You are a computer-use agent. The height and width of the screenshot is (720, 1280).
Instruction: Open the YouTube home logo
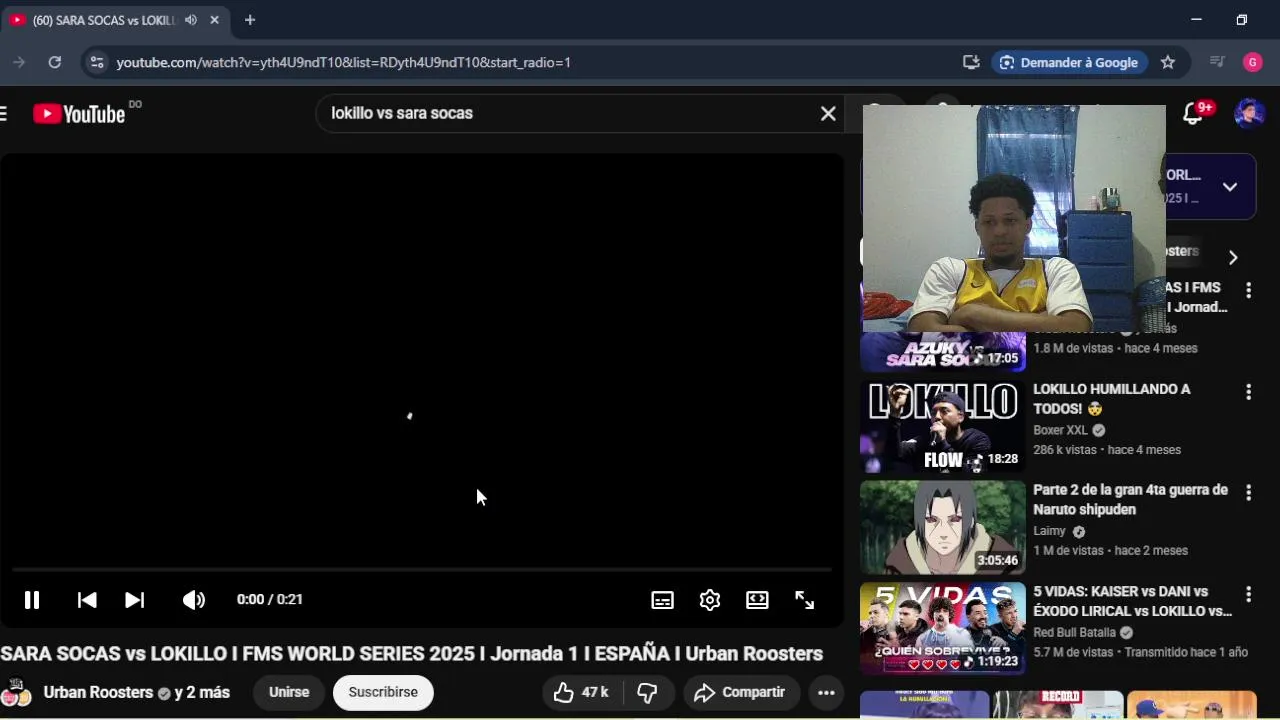79,113
